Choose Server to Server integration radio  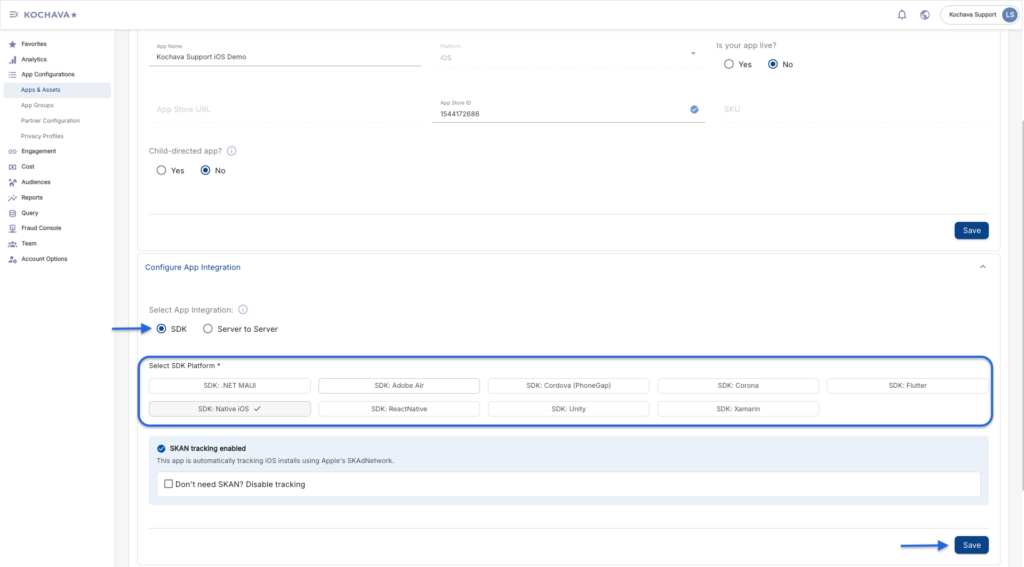(208, 329)
